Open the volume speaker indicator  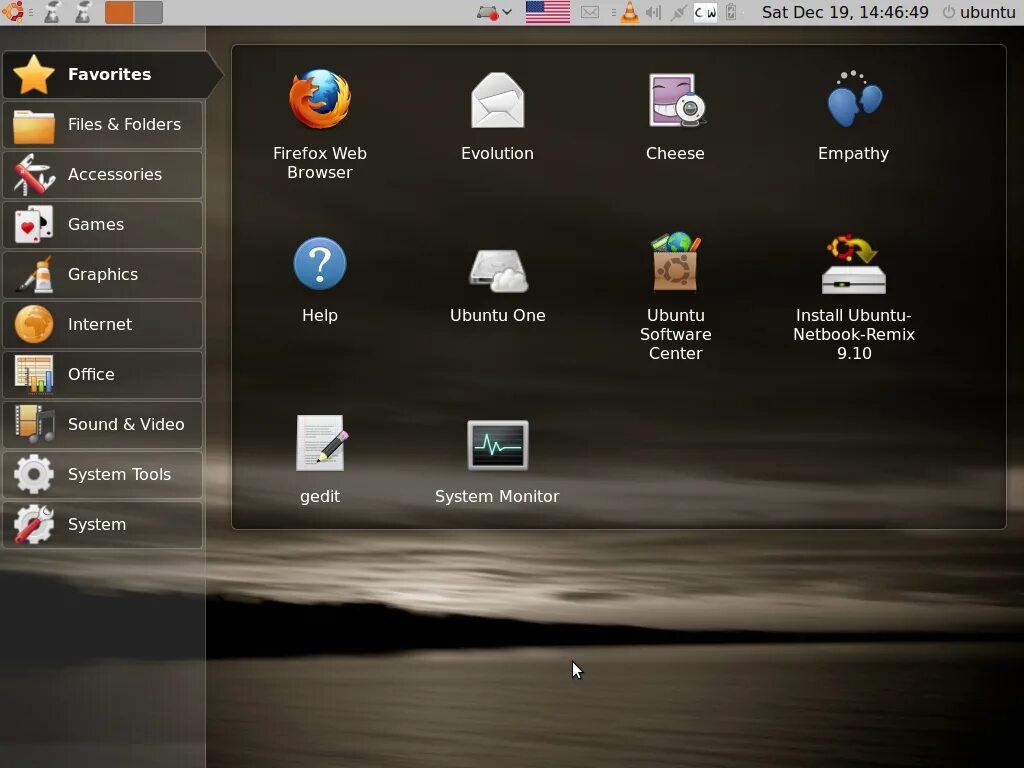(653, 12)
